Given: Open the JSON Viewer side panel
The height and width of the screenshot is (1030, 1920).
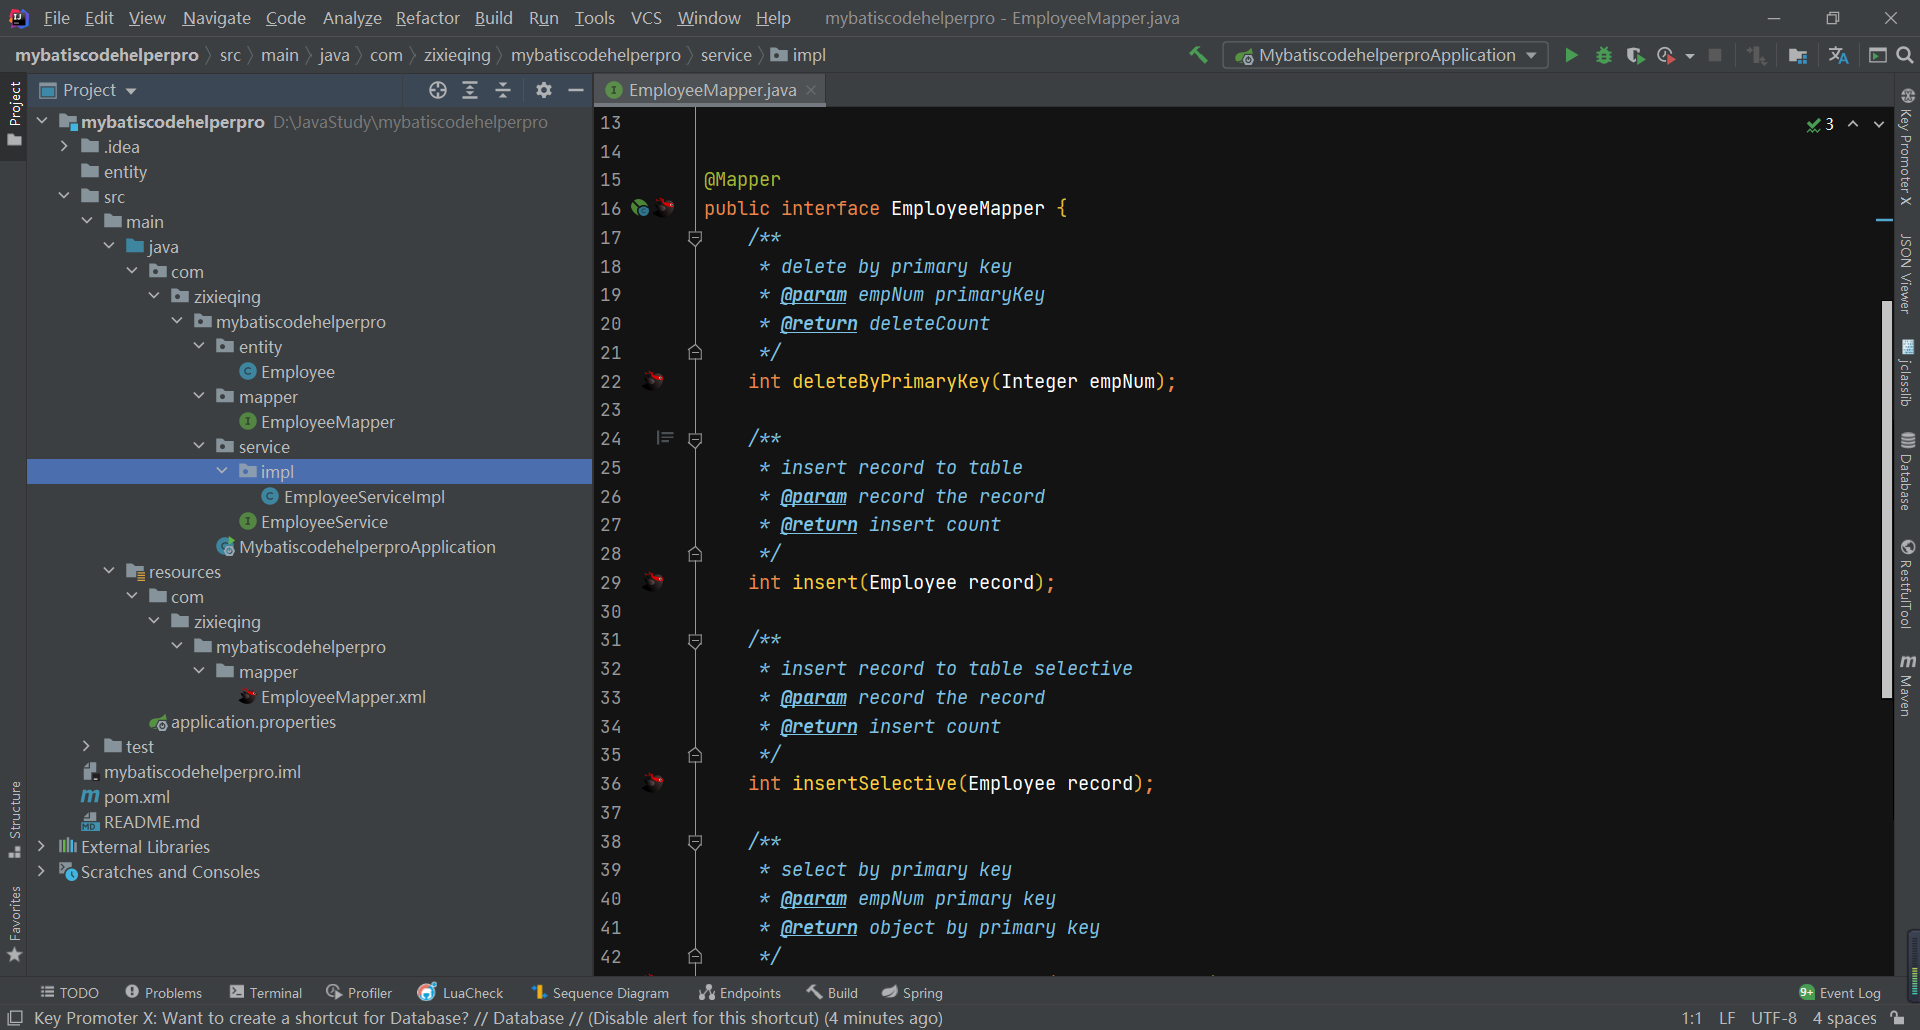Looking at the screenshot, I should click(1907, 274).
